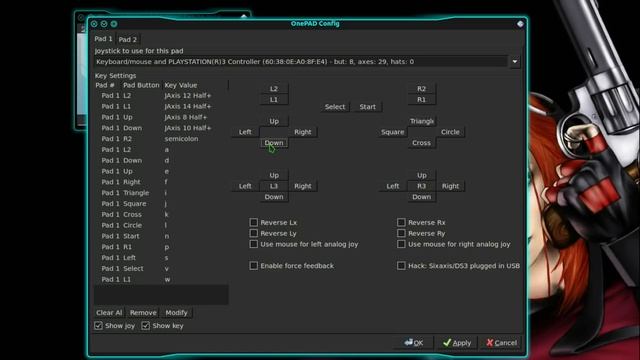The image size is (640, 360).
Task: Click the Cross mapping button
Action: coord(421,143)
